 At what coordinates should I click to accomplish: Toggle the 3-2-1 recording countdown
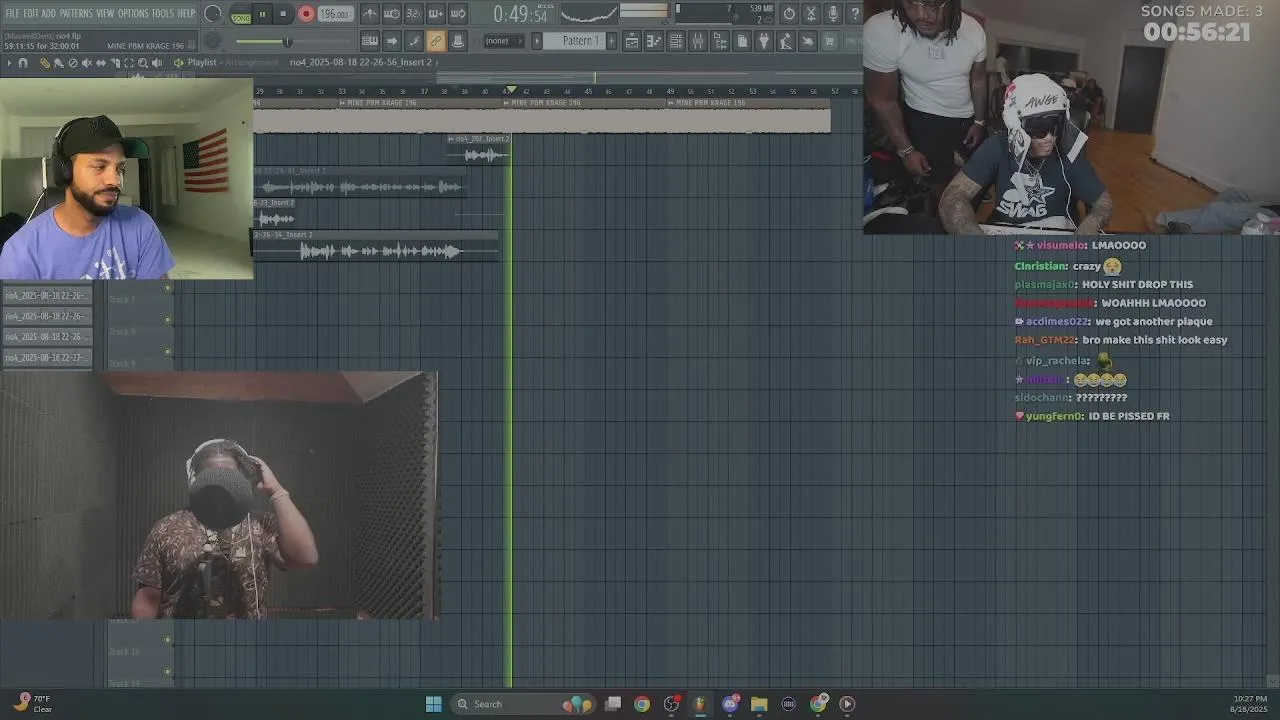tap(414, 14)
